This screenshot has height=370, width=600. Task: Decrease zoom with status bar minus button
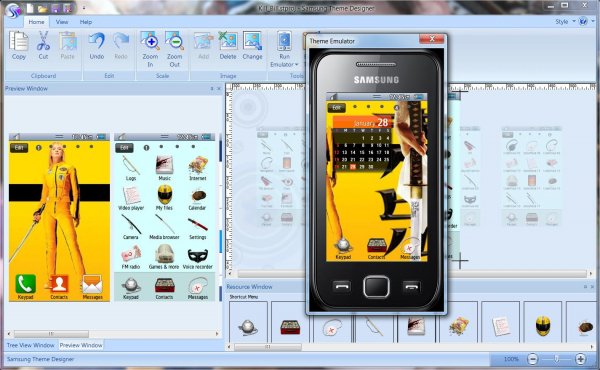[532, 359]
